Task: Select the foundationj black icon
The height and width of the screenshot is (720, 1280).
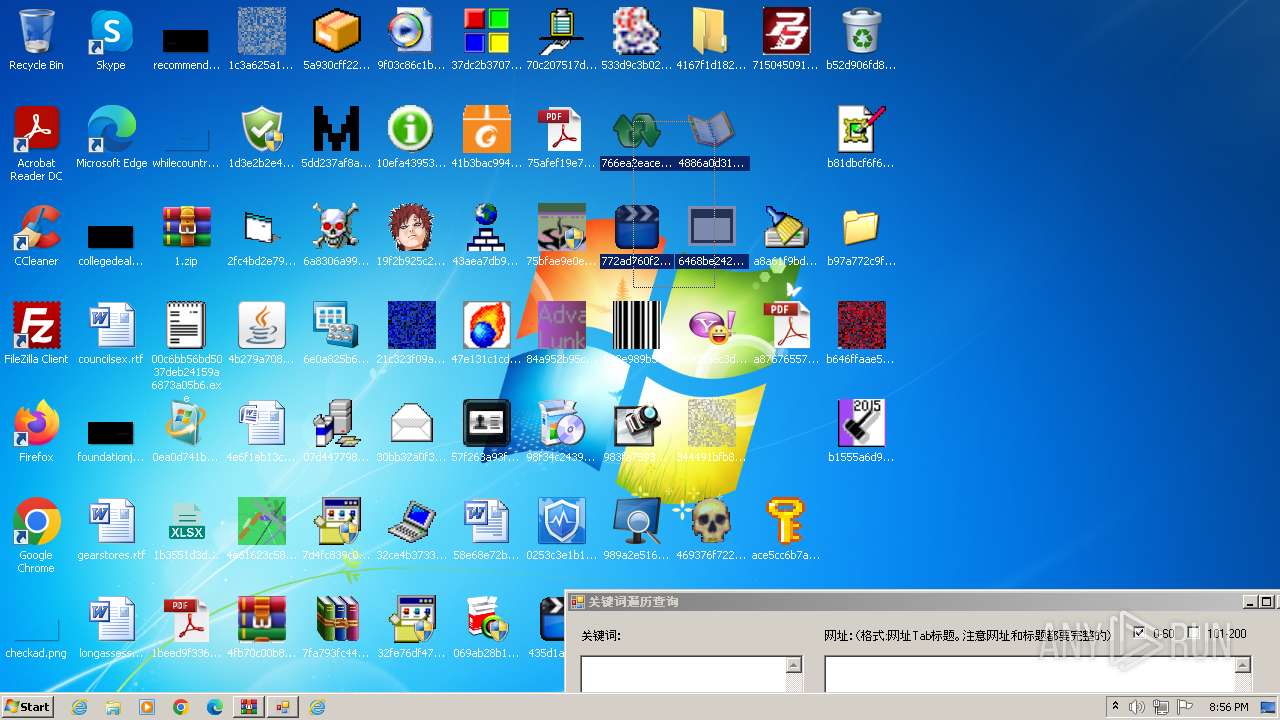Action: [x=111, y=432]
